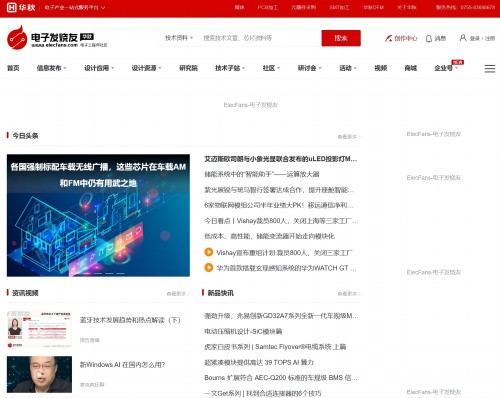Open the 今日看点 Vishay 裁员800人 article
This screenshot has height=398, width=500.
pyautogui.click(x=281, y=221)
